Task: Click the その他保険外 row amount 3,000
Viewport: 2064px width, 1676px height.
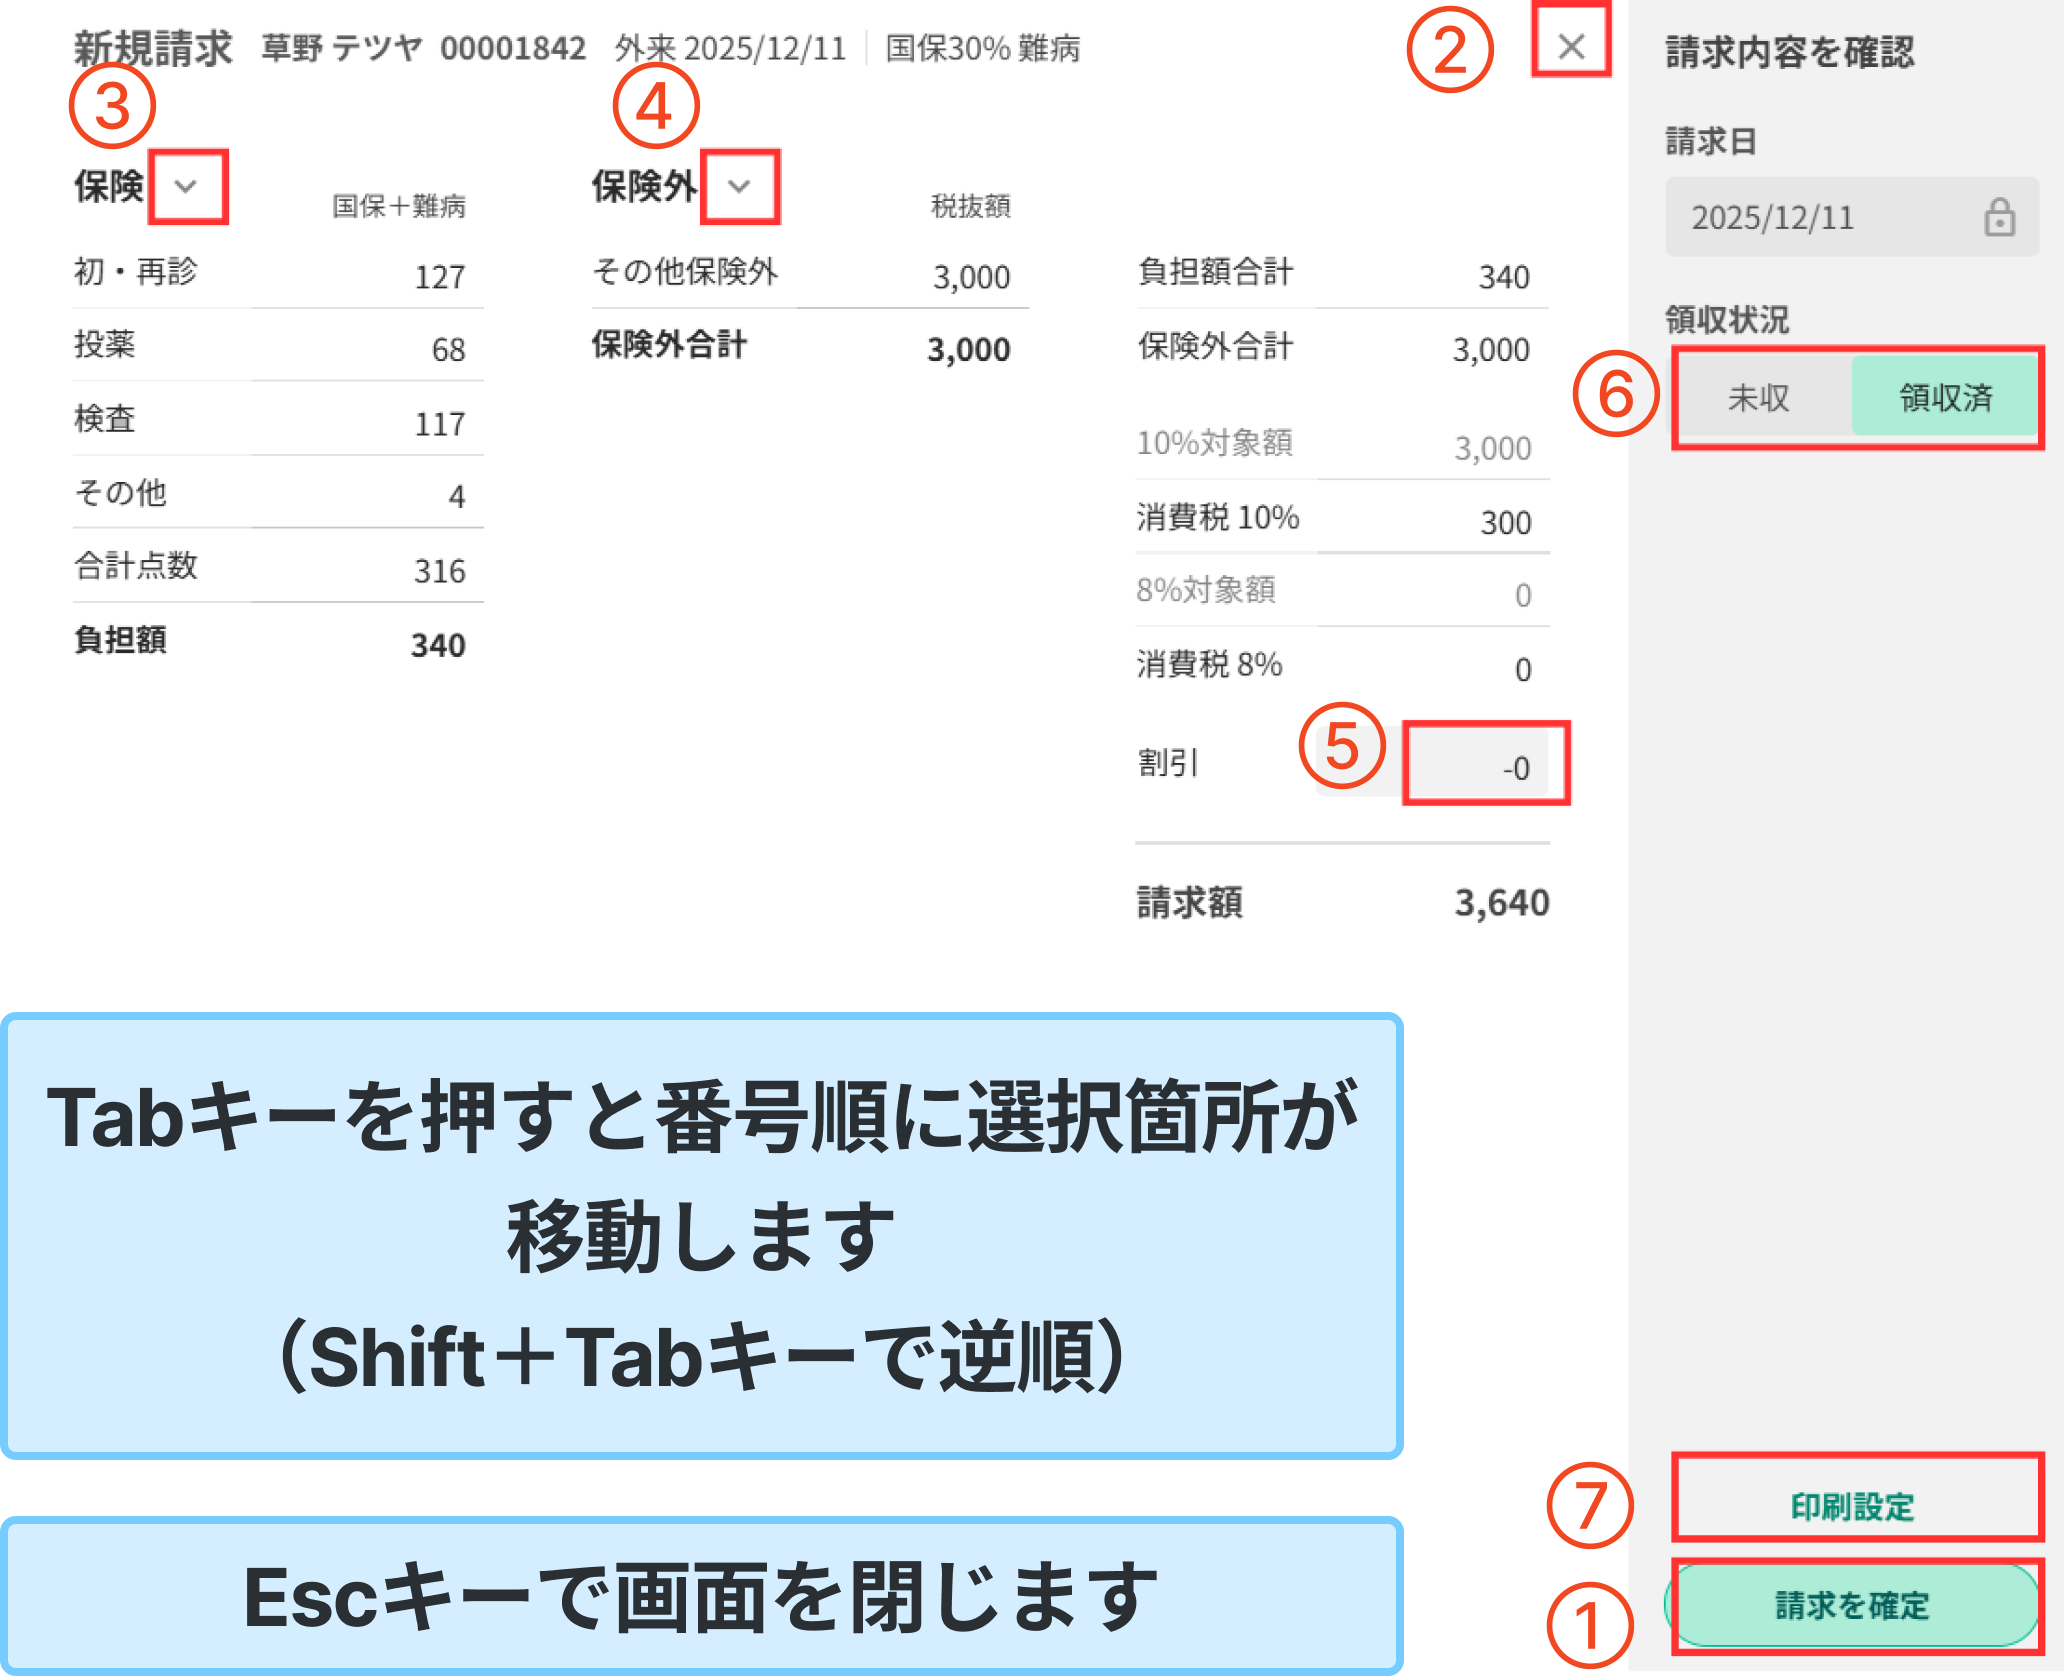Action: click(x=971, y=277)
